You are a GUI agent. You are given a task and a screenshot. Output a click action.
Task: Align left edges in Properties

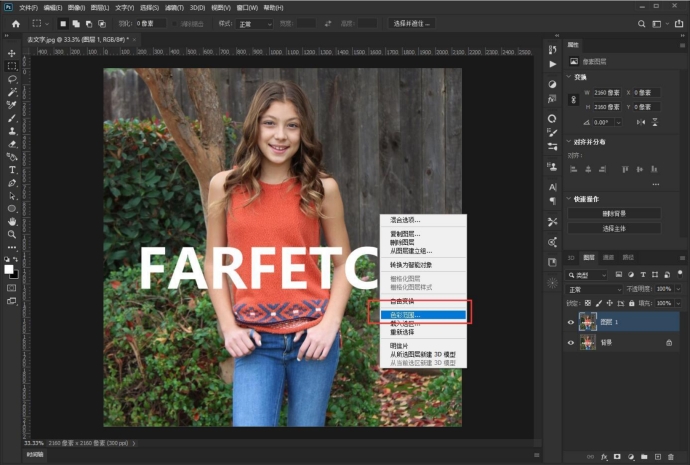(573, 169)
